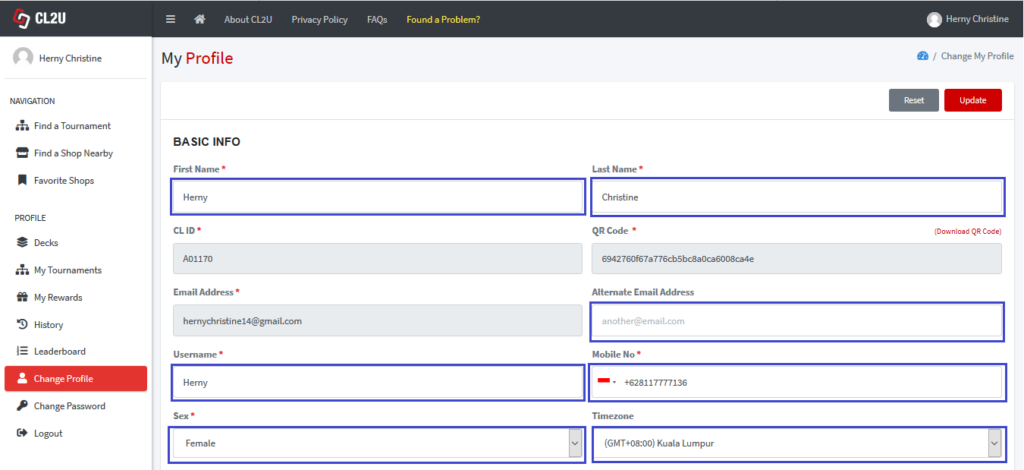The height and width of the screenshot is (470, 1024).
Task: Click the CL ID field showing A01170
Action: pyautogui.click(x=377, y=258)
